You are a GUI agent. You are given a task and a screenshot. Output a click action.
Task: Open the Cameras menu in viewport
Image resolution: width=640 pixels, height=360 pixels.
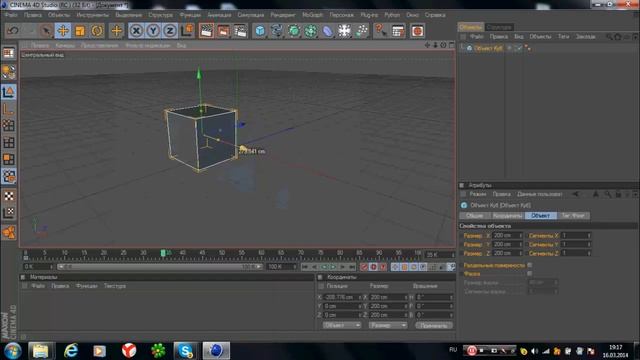point(65,45)
